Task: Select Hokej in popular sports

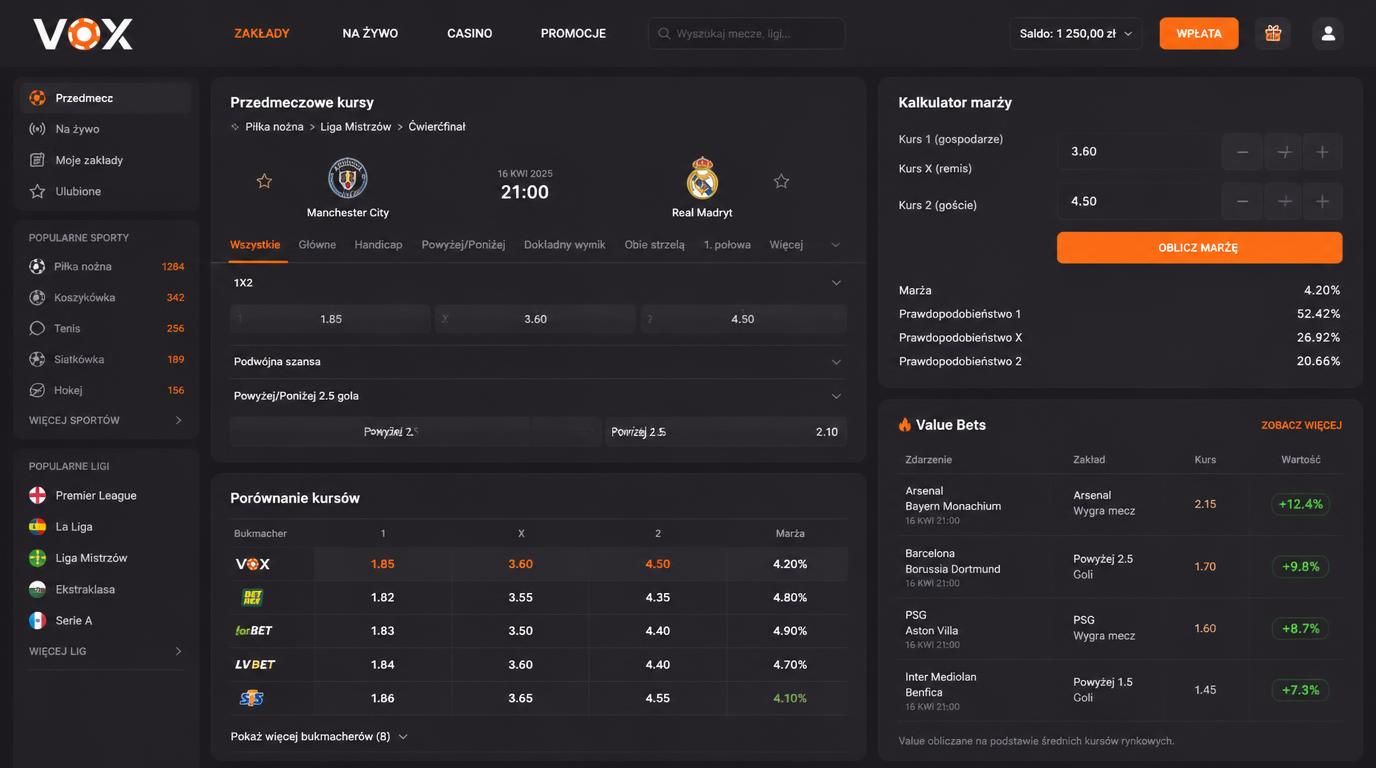Action: [x=106, y=390]
